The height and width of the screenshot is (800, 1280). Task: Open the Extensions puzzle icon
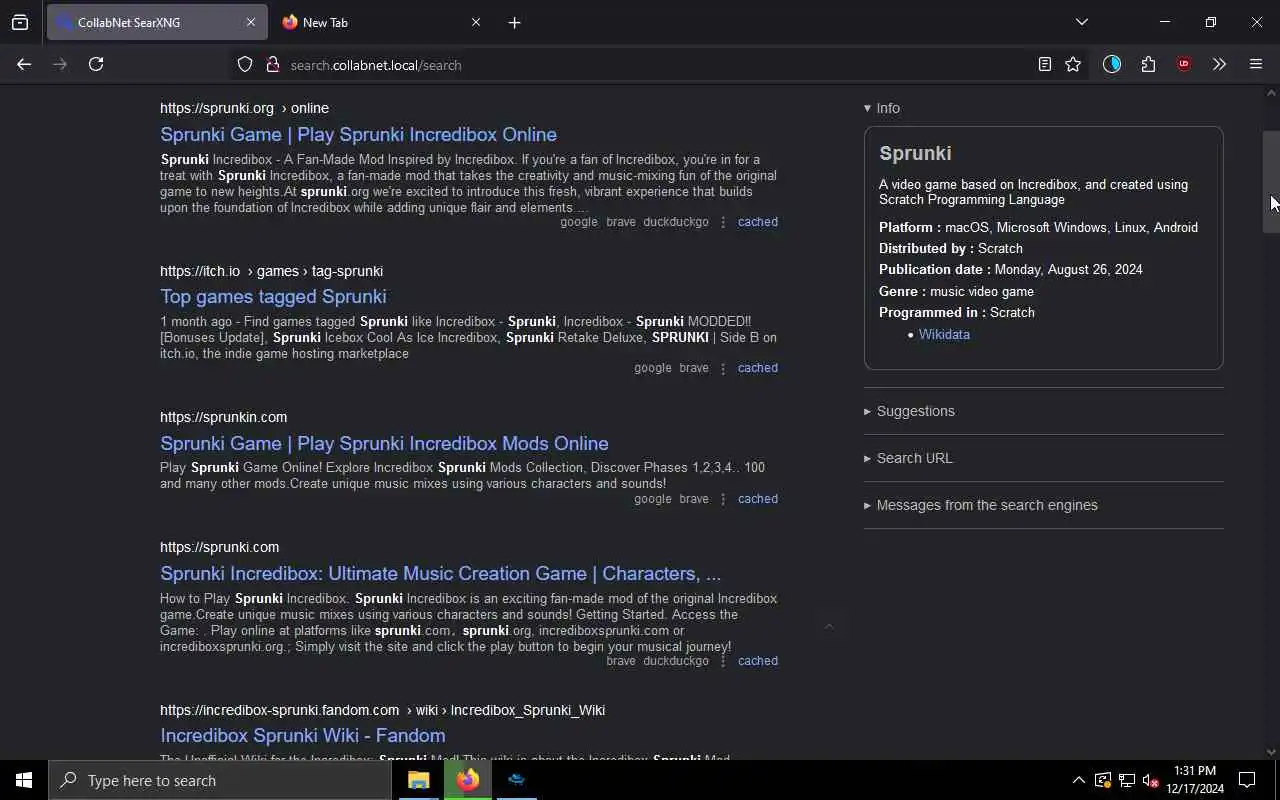1148,64
